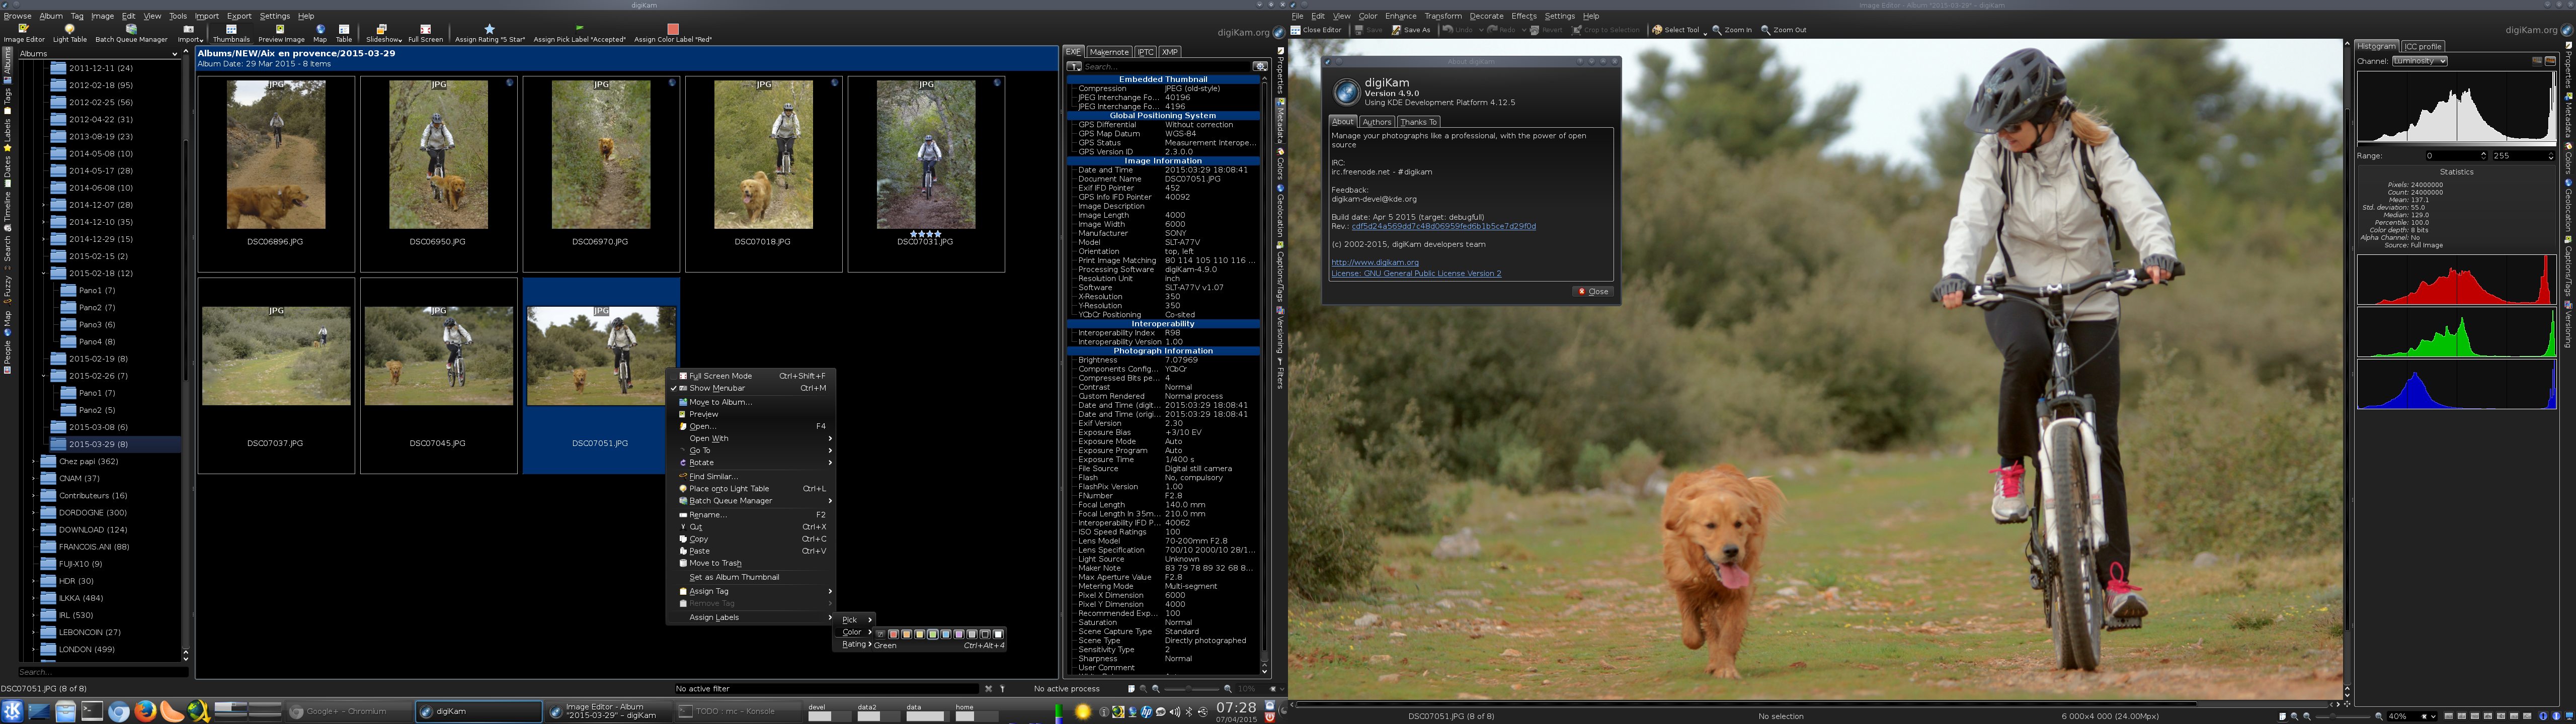
Task: Assign Rating "5 Star" via star icon
Action: tap(489, 34)
